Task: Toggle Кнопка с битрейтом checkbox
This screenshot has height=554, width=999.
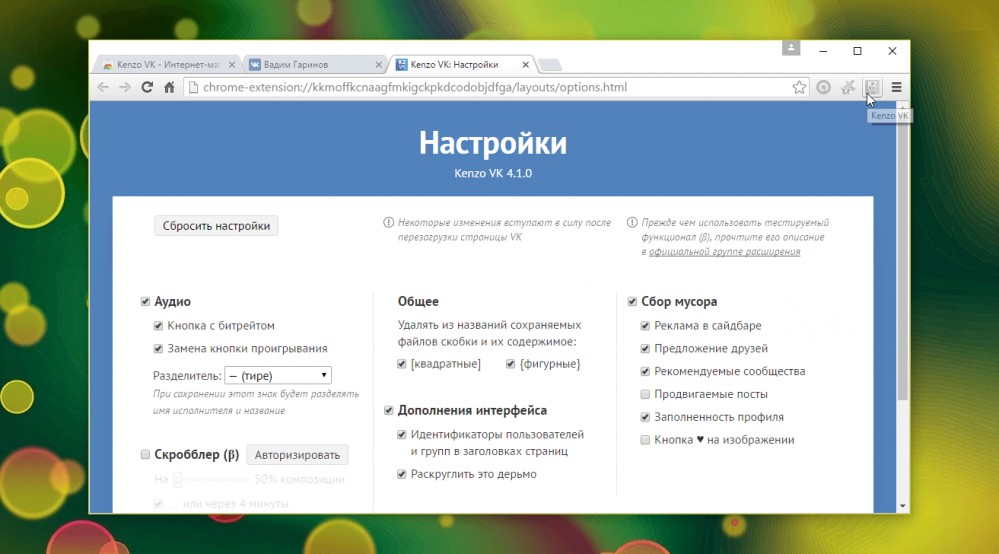Action: point(158,325)
